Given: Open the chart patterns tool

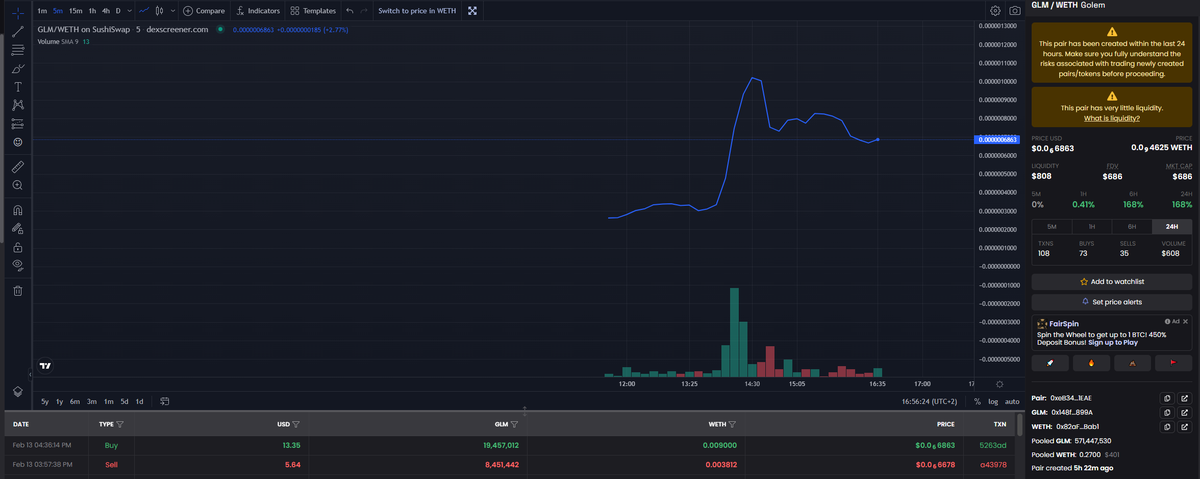Looking at the screenshot, I should point(18,105).
